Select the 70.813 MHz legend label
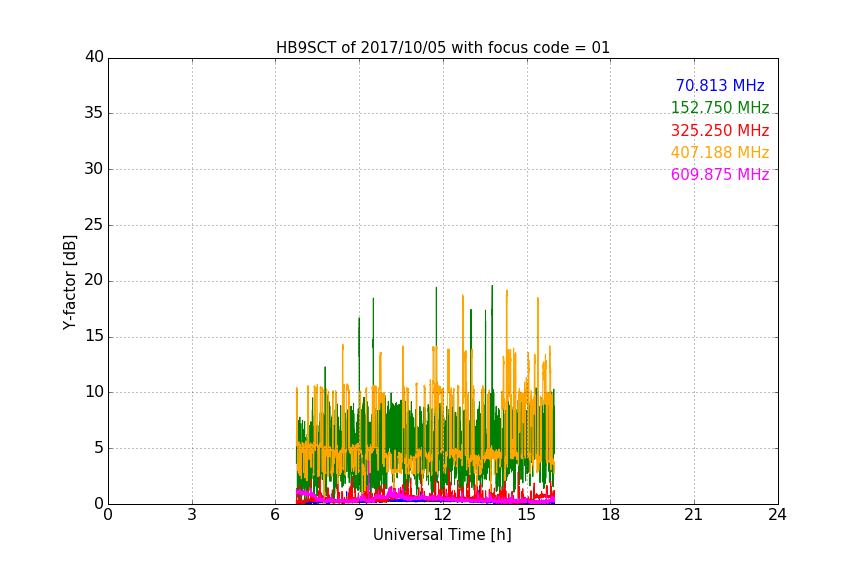Screen dimensions: 864x576 point(720,85)
